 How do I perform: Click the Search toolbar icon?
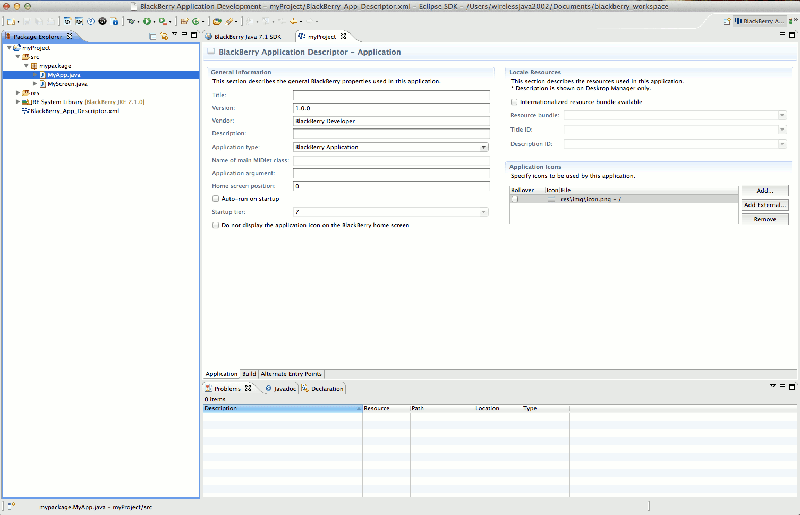(230, 21)
